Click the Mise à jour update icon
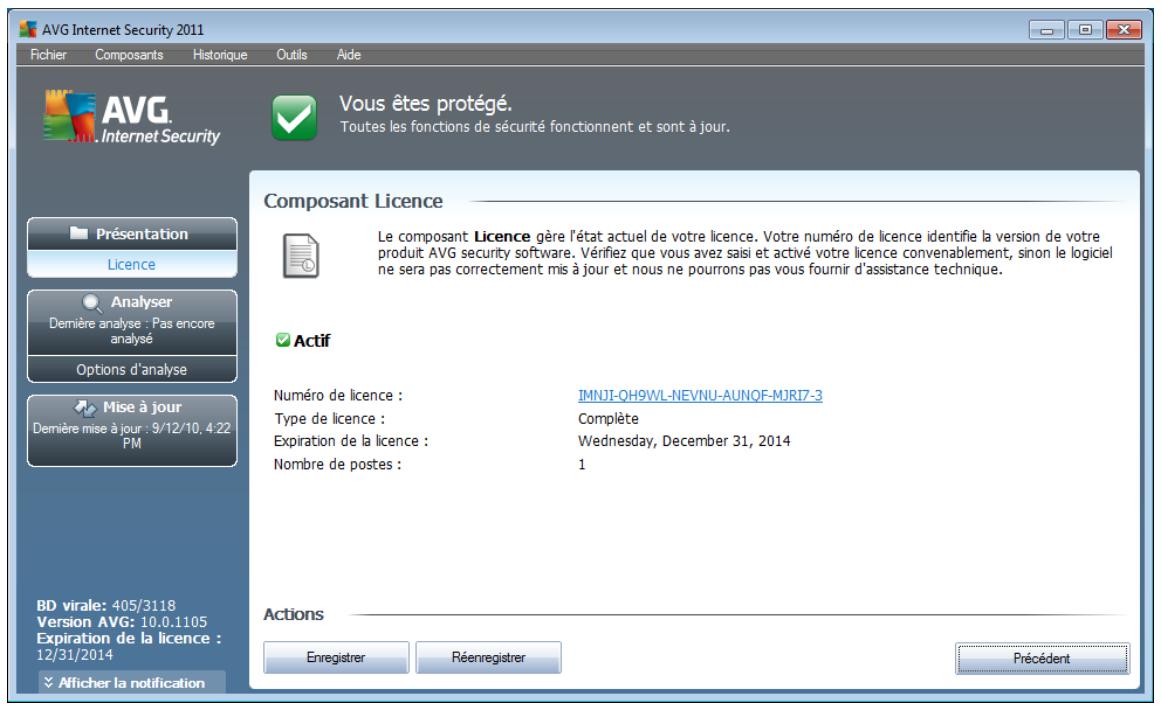This screenshot has width=1162, height=707. point(85,408)
